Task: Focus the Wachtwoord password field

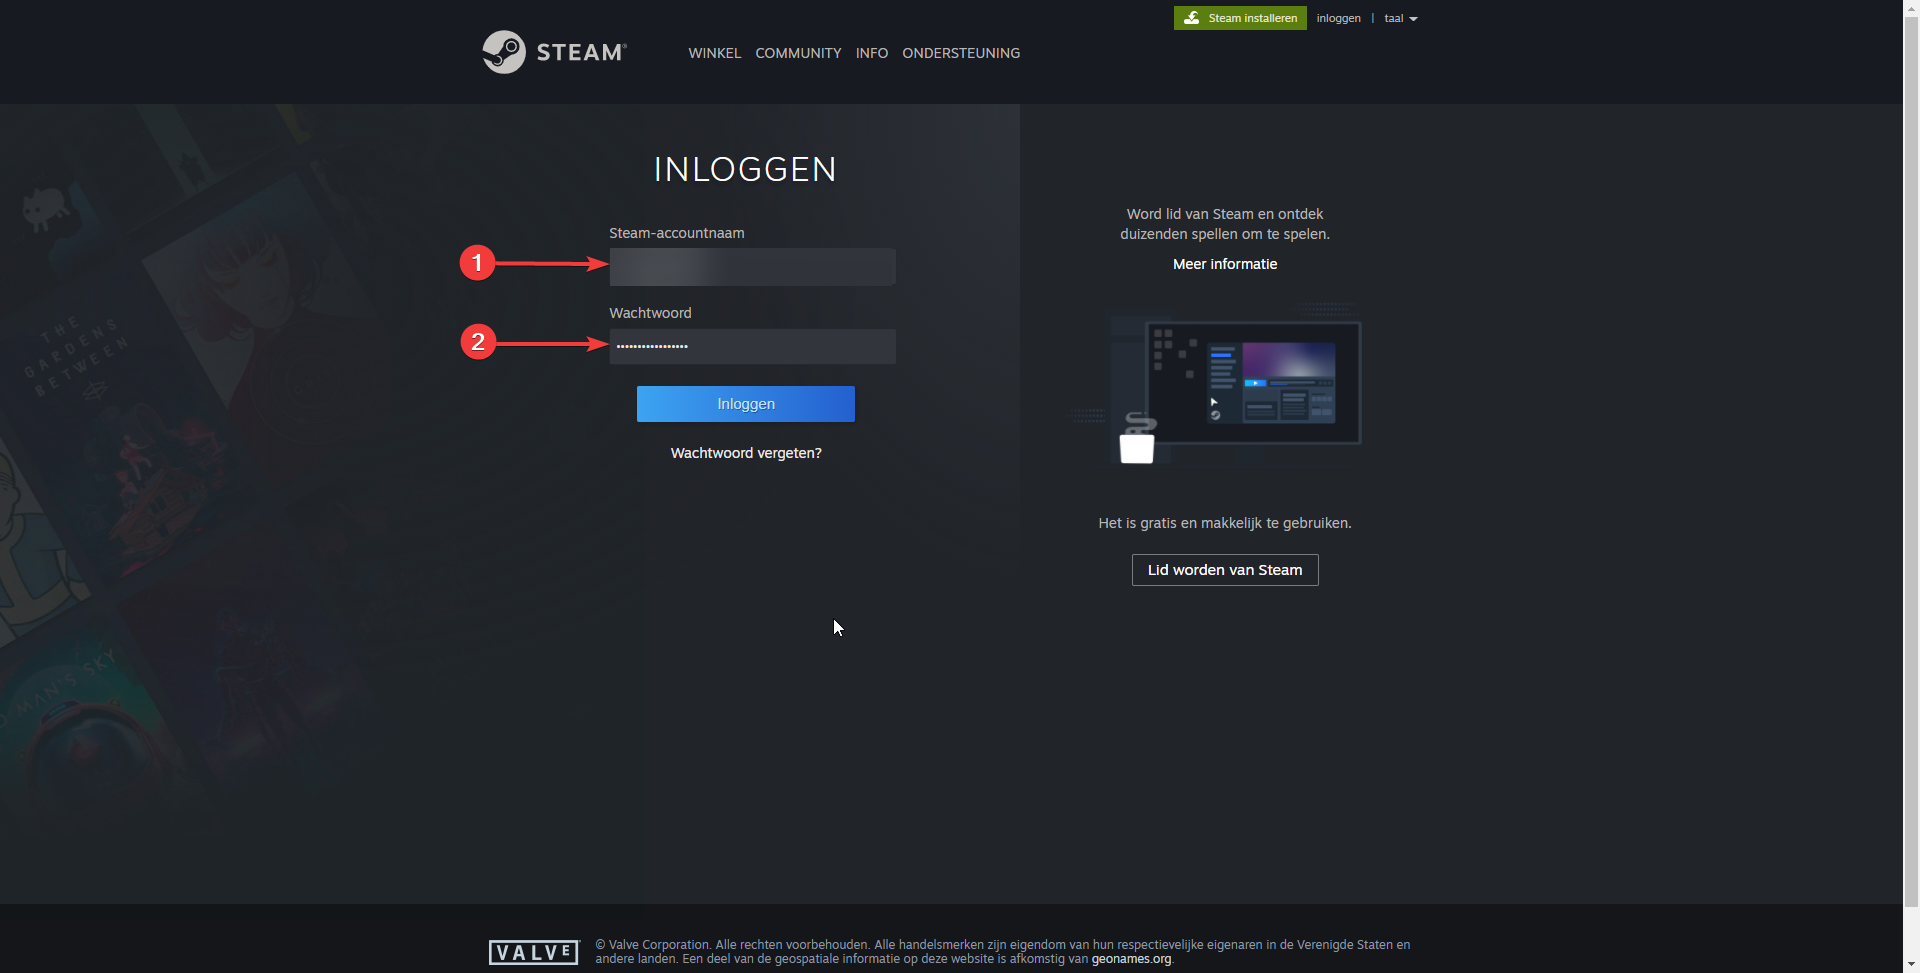Action: point(752,346)
